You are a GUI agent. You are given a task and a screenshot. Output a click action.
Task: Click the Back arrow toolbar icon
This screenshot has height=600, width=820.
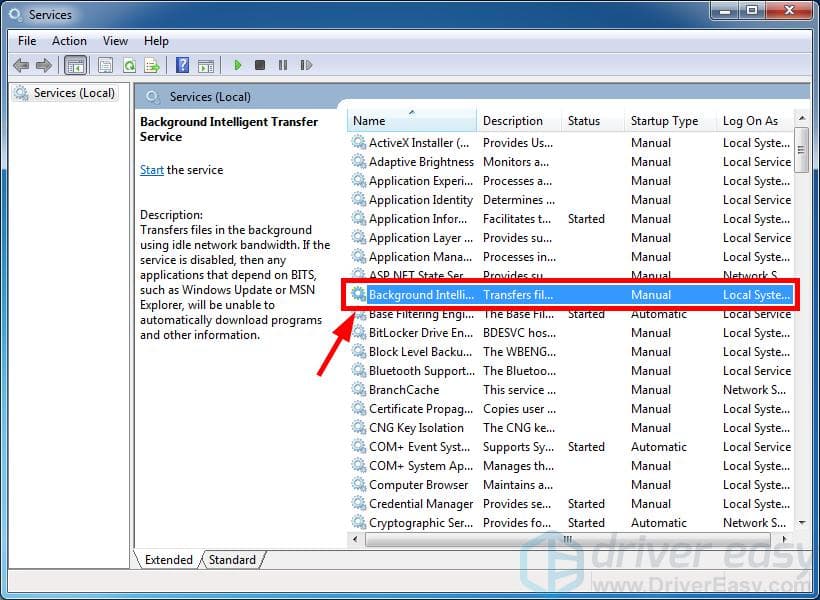(x=21, y=65)
